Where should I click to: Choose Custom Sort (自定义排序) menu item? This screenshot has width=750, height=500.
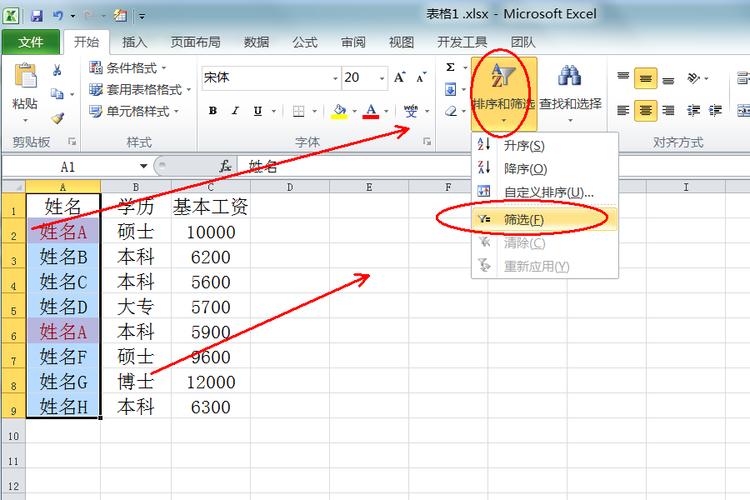point(544,192)
